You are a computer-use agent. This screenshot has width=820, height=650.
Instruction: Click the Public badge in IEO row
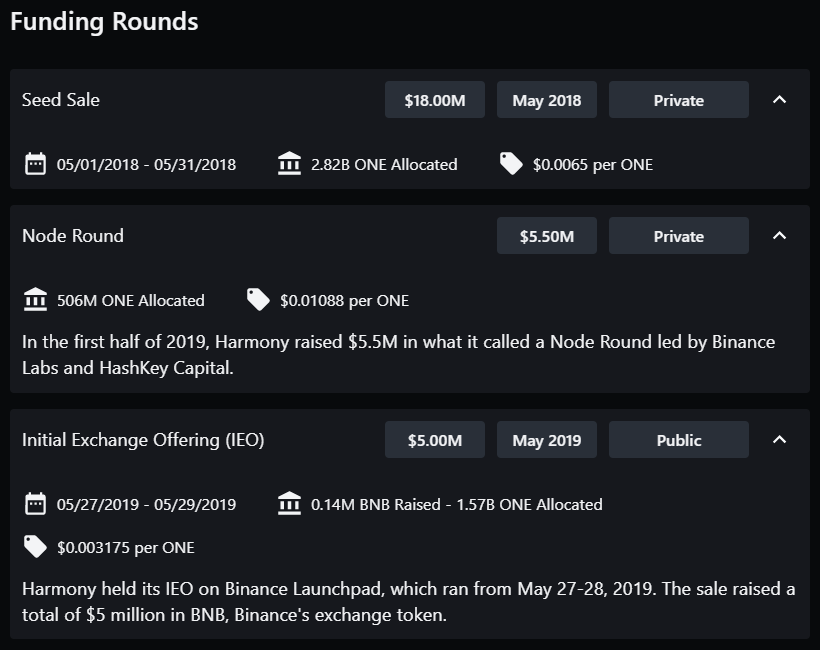pos(679,439)
